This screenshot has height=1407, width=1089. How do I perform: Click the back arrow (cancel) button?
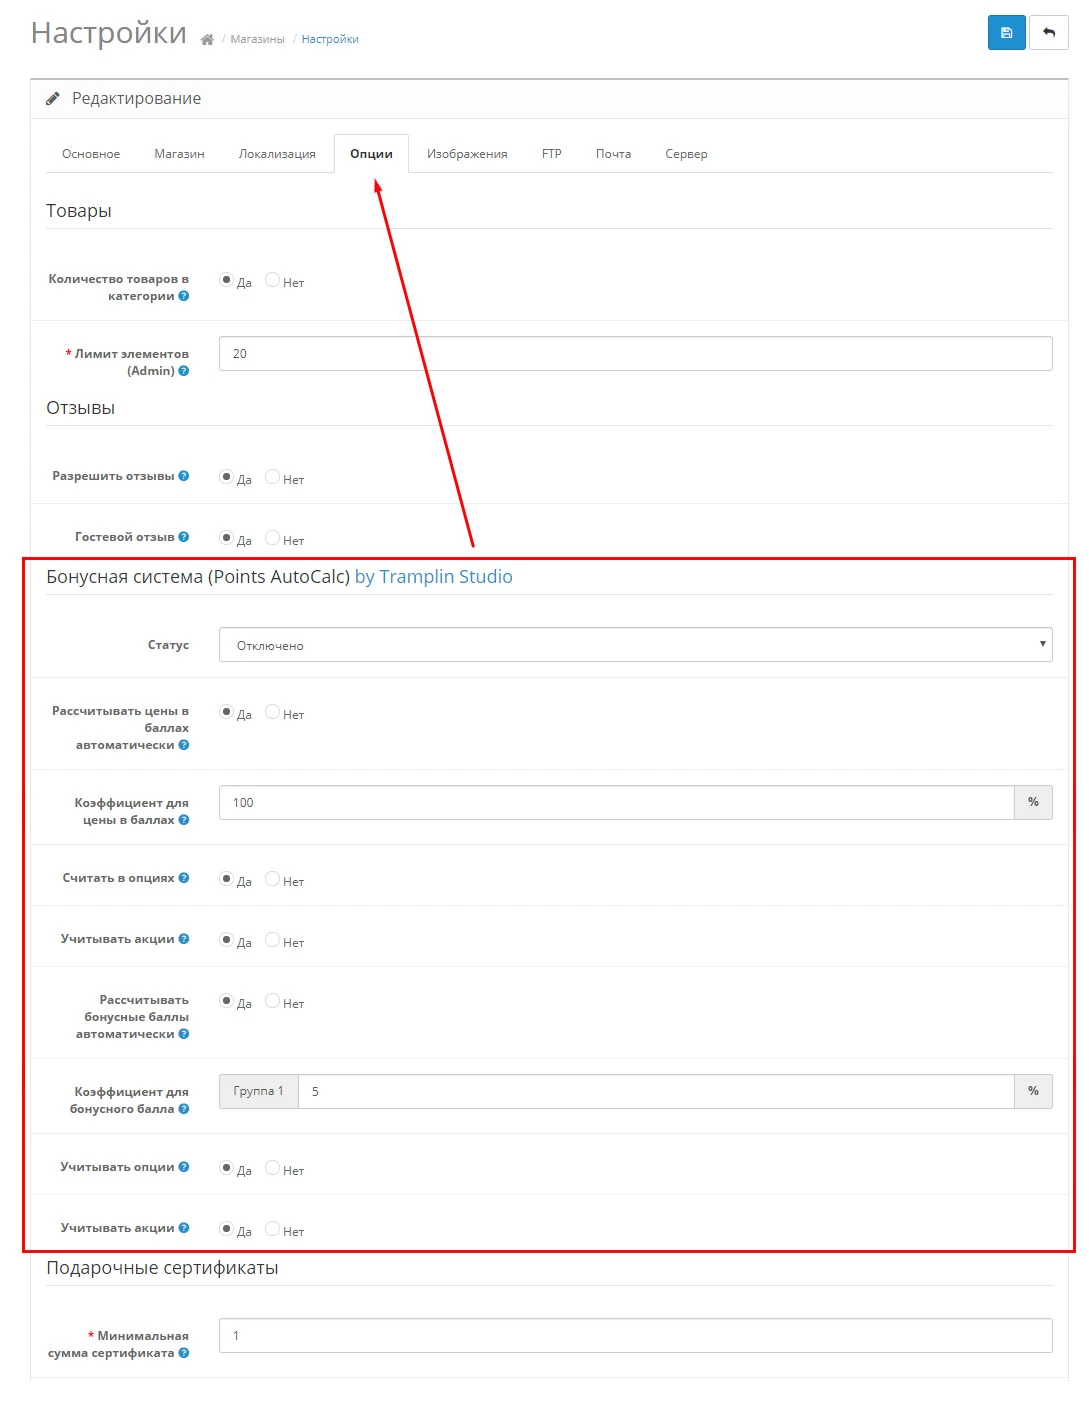[1049, 32]
